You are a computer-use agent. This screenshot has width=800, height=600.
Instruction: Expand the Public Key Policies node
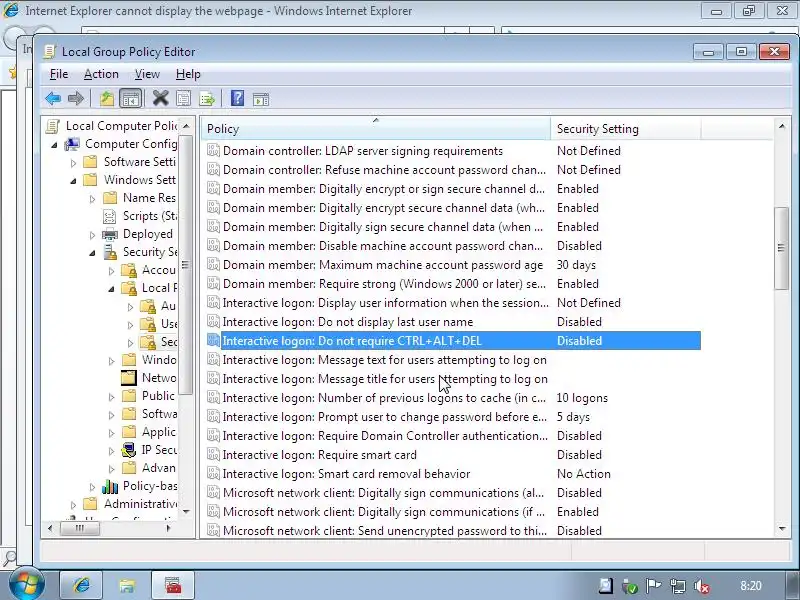coord(112,397)
